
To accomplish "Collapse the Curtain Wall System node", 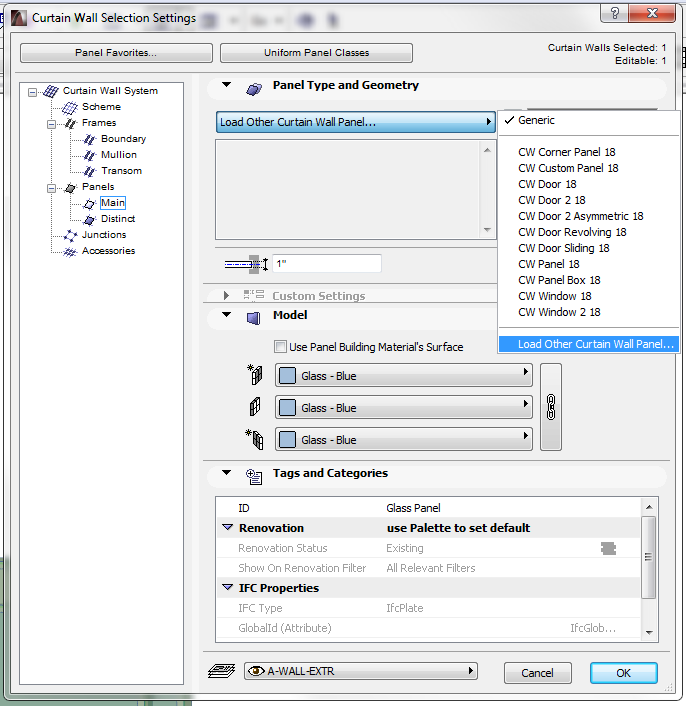I will [32, 92].
